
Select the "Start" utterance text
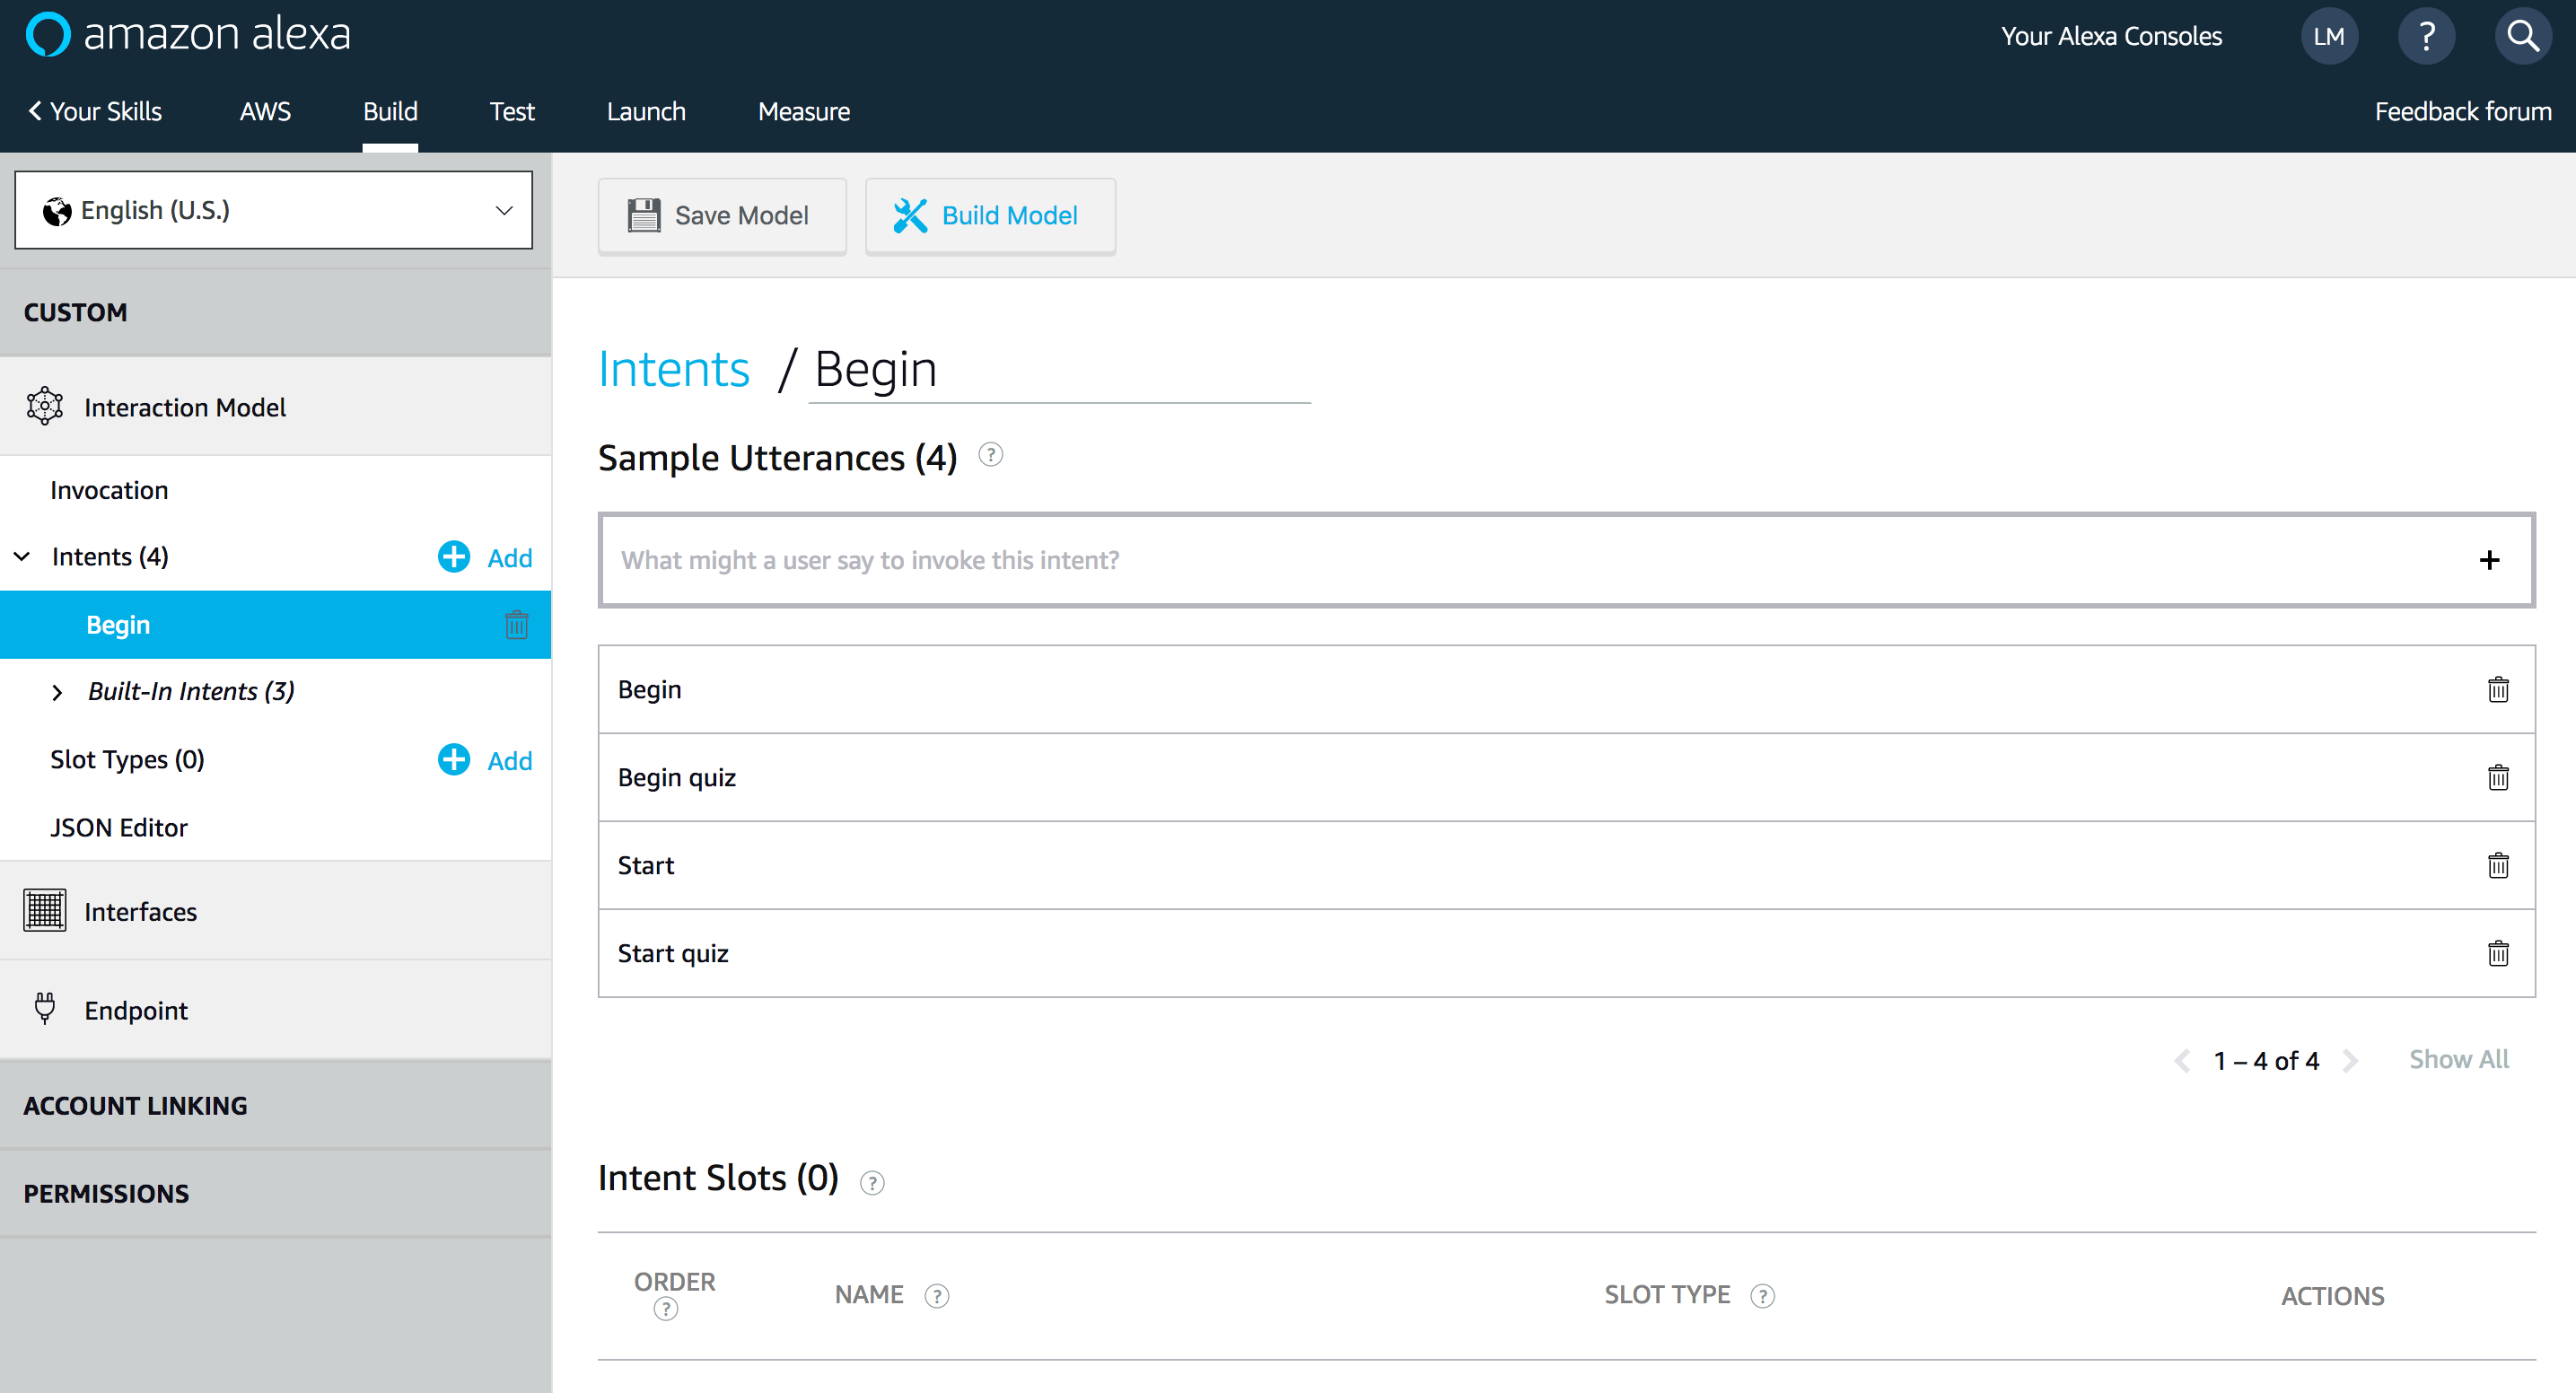coord(646,866)
